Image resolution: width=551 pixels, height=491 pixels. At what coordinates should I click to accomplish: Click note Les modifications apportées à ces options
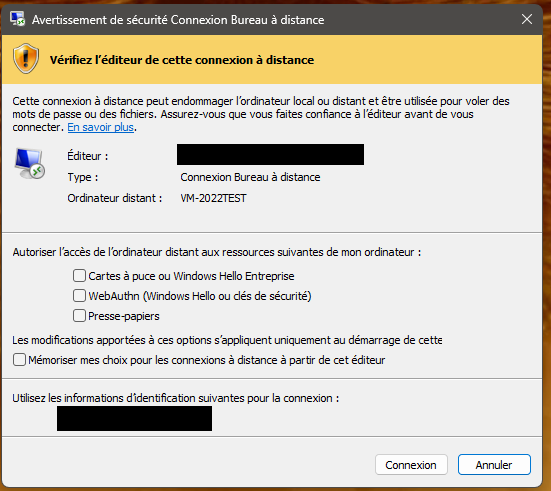click(227, 340)
